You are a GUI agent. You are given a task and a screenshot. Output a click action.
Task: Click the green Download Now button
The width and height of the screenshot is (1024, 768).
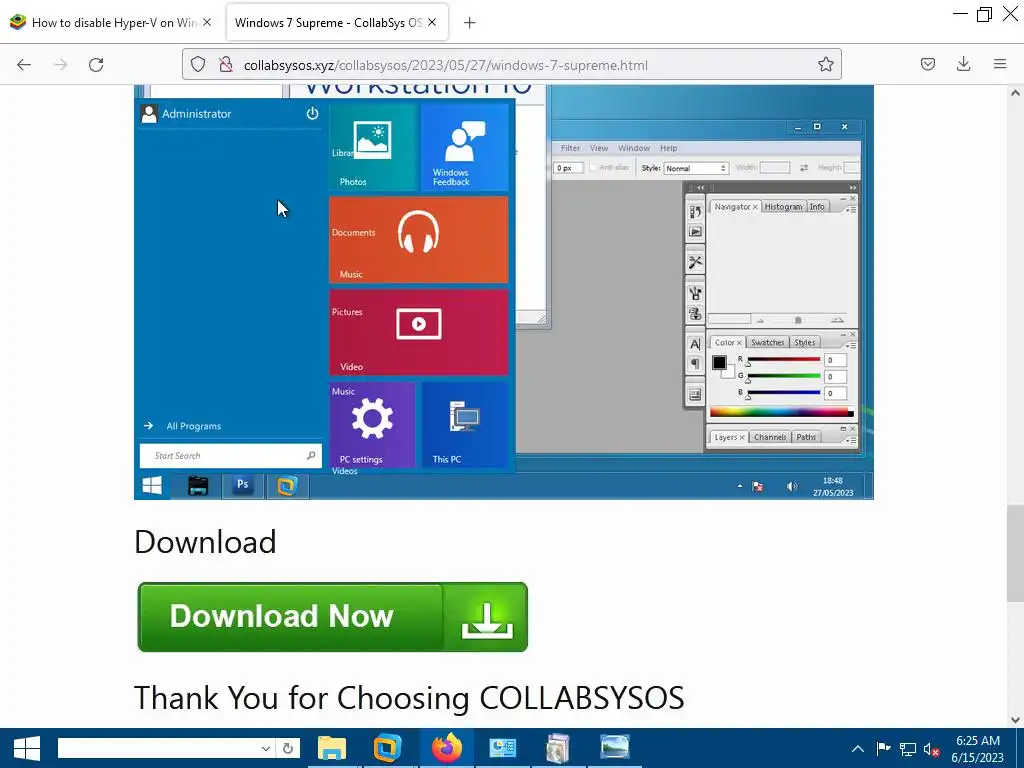[x=332, y=616]
